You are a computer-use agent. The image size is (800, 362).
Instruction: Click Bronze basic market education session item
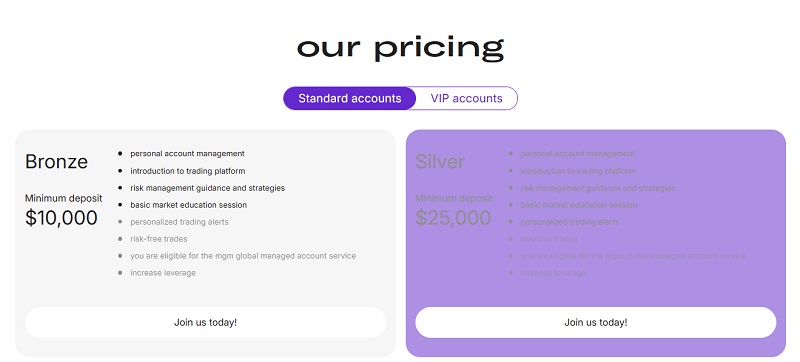coord(189,205)
